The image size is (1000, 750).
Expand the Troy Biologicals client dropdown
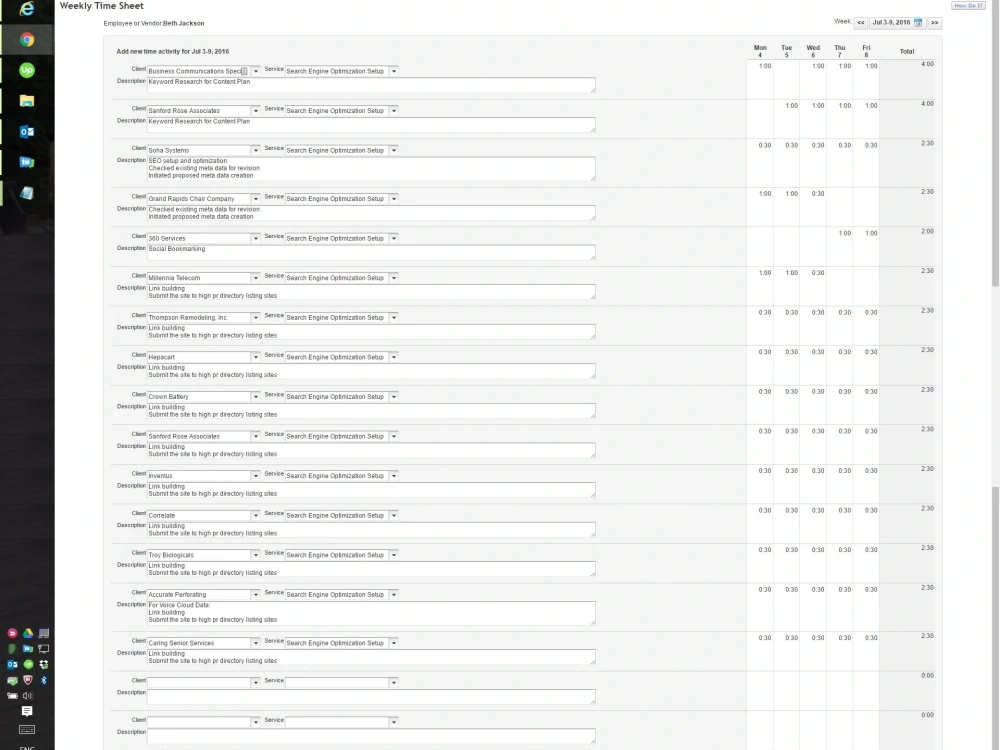click(256, 555)
